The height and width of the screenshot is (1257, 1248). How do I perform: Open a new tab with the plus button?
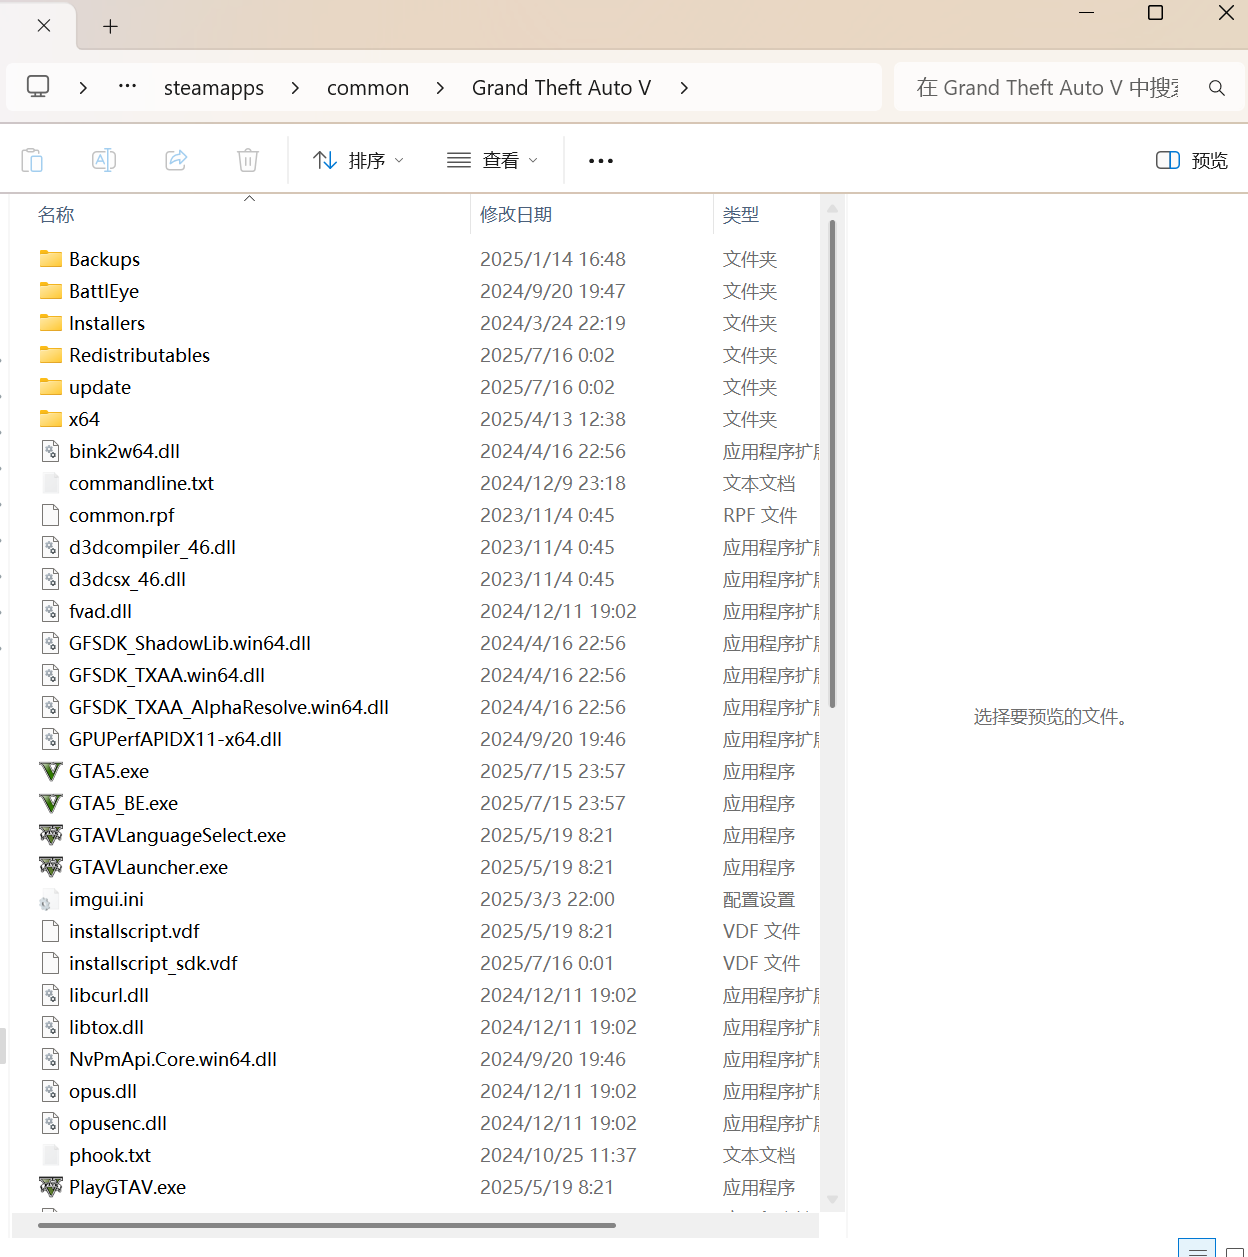point(111,27)
